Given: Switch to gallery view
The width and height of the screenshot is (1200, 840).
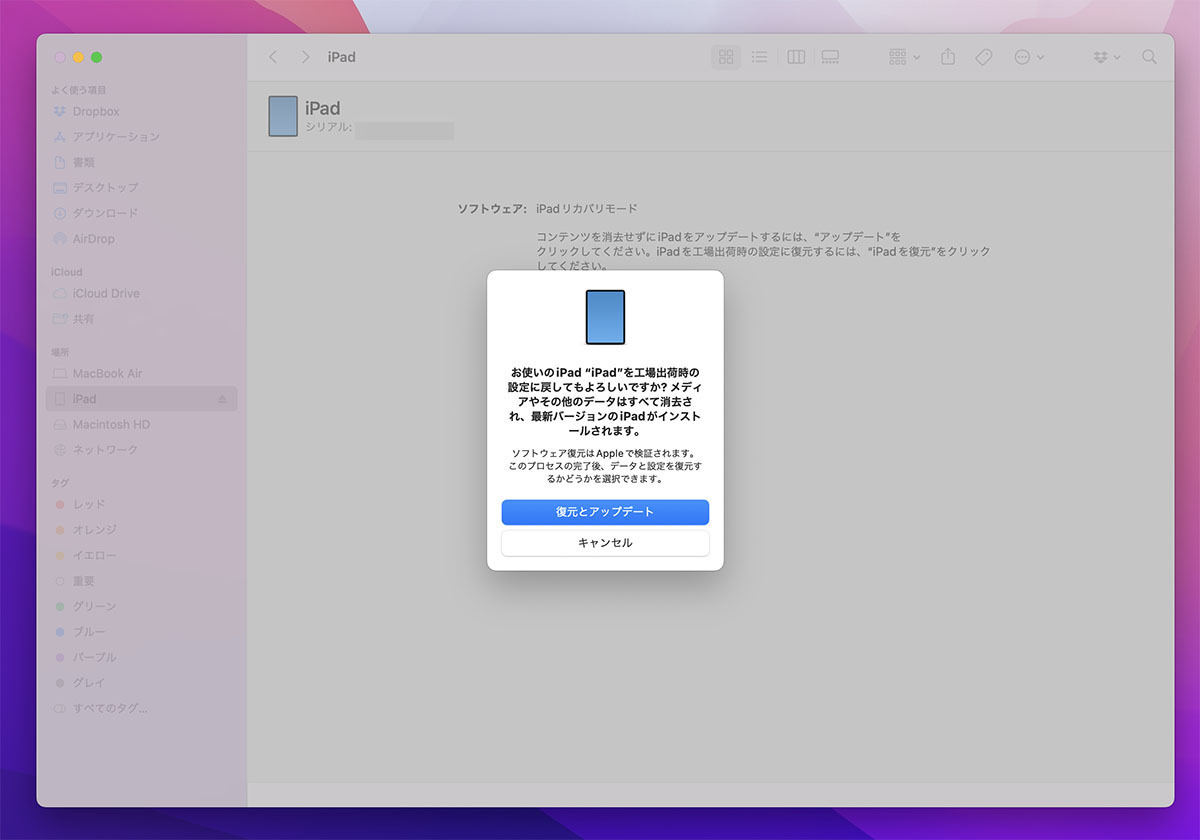Looking at the screenshot, I should pyautogui.click(x=830, y=57).
